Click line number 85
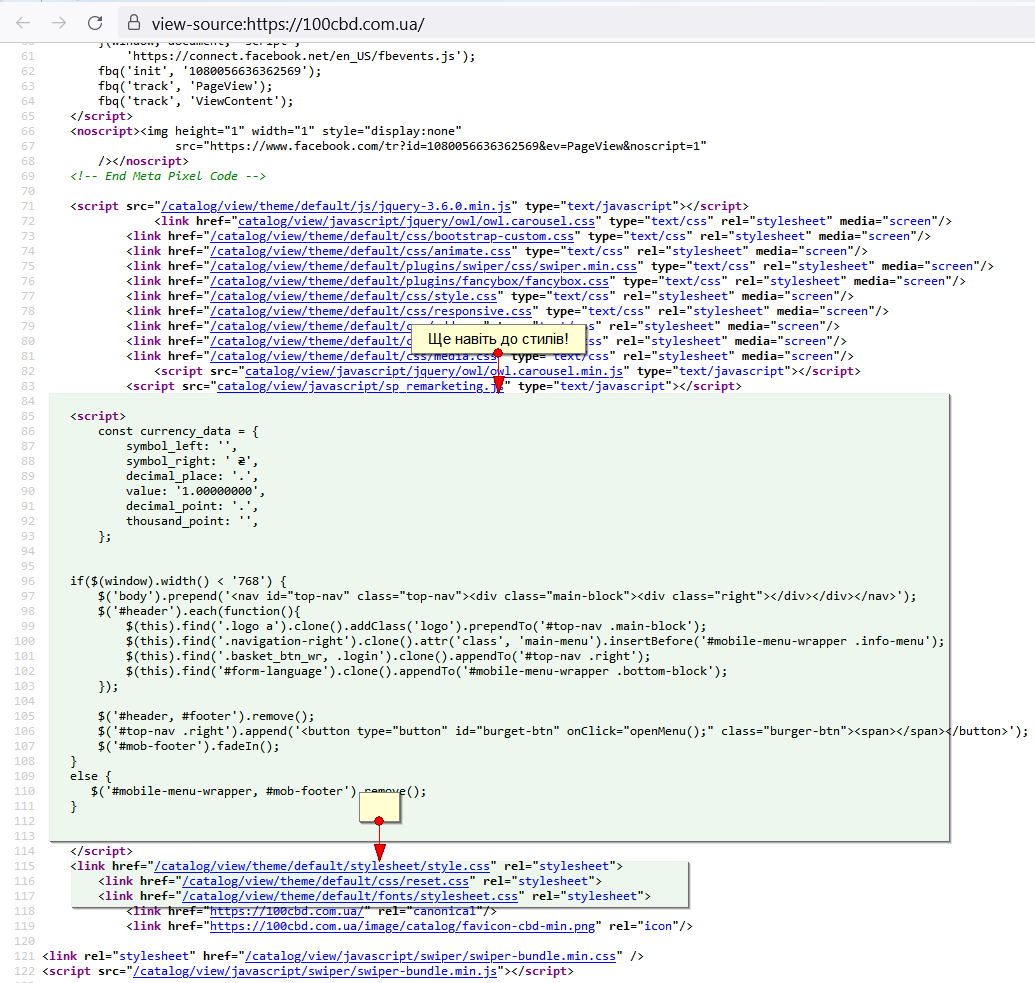Viewport: 1035px width, 983px height. click(28, 417)
